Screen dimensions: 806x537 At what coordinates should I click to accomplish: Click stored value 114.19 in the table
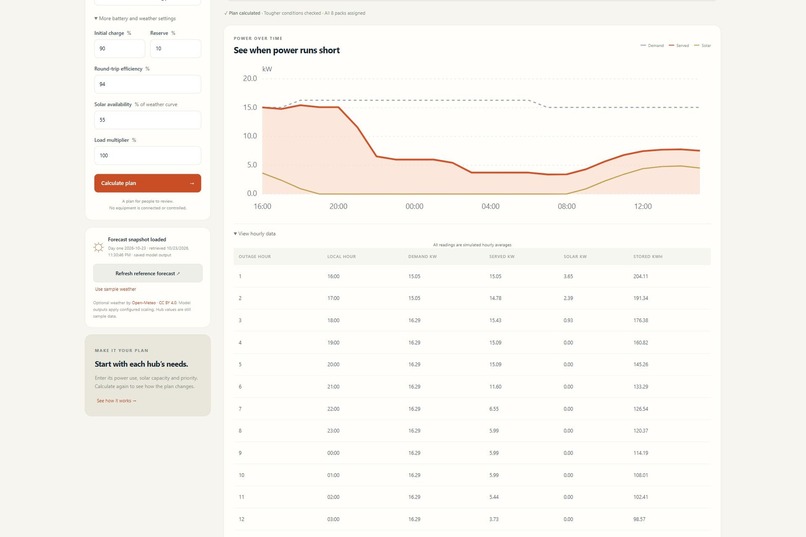[640, 453]
